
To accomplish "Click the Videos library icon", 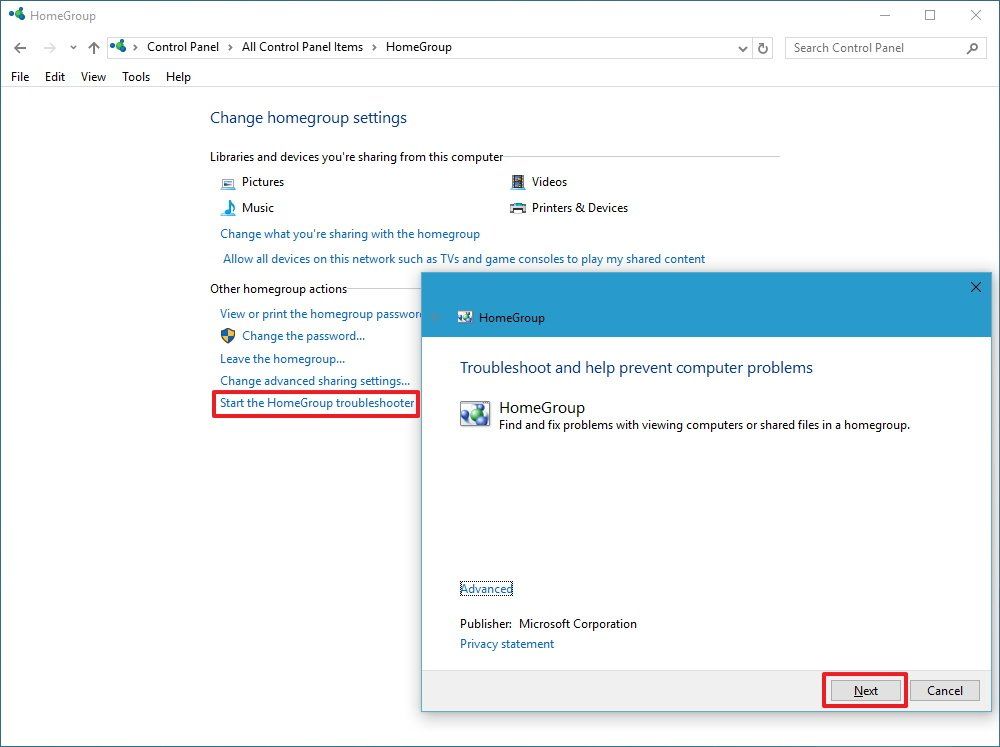I will [x=518, y=182].
